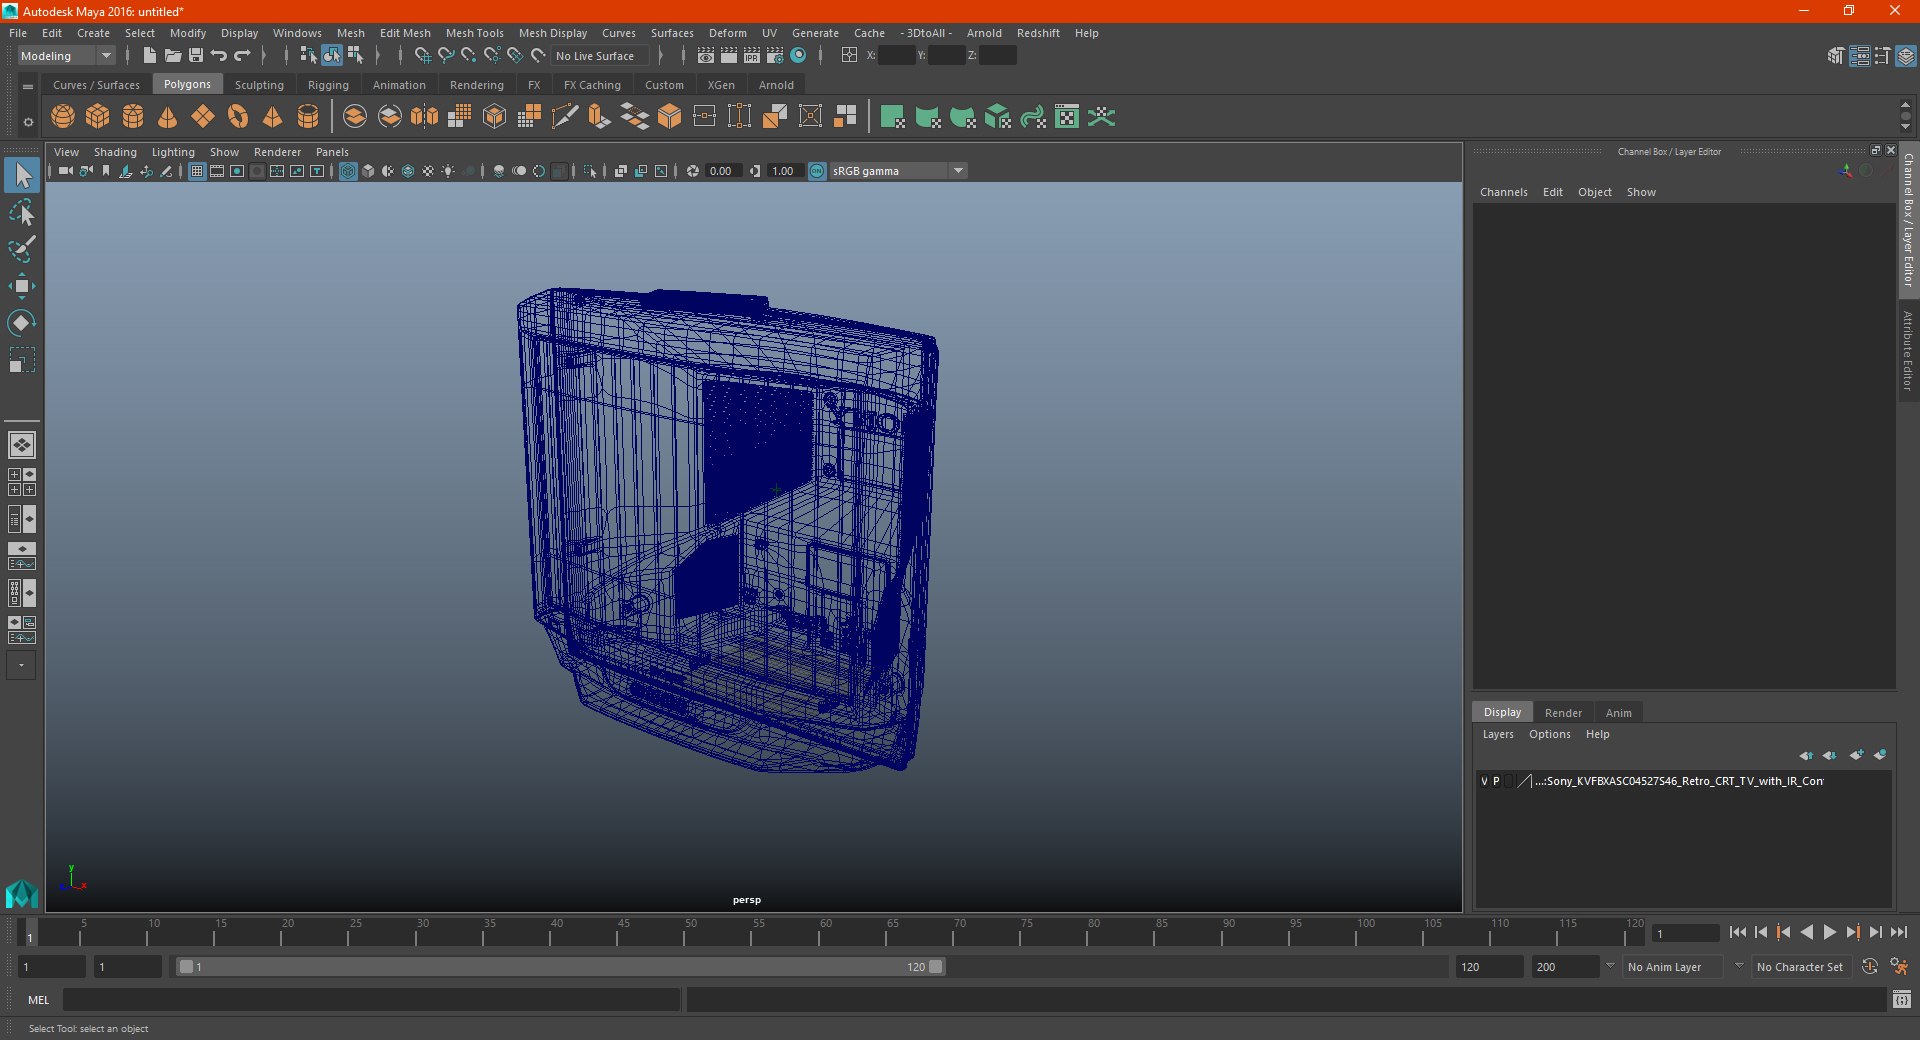Select the Lasso tool in the toolbox
Viewport: 1920px width, 1040px height.
click(21, 213)
